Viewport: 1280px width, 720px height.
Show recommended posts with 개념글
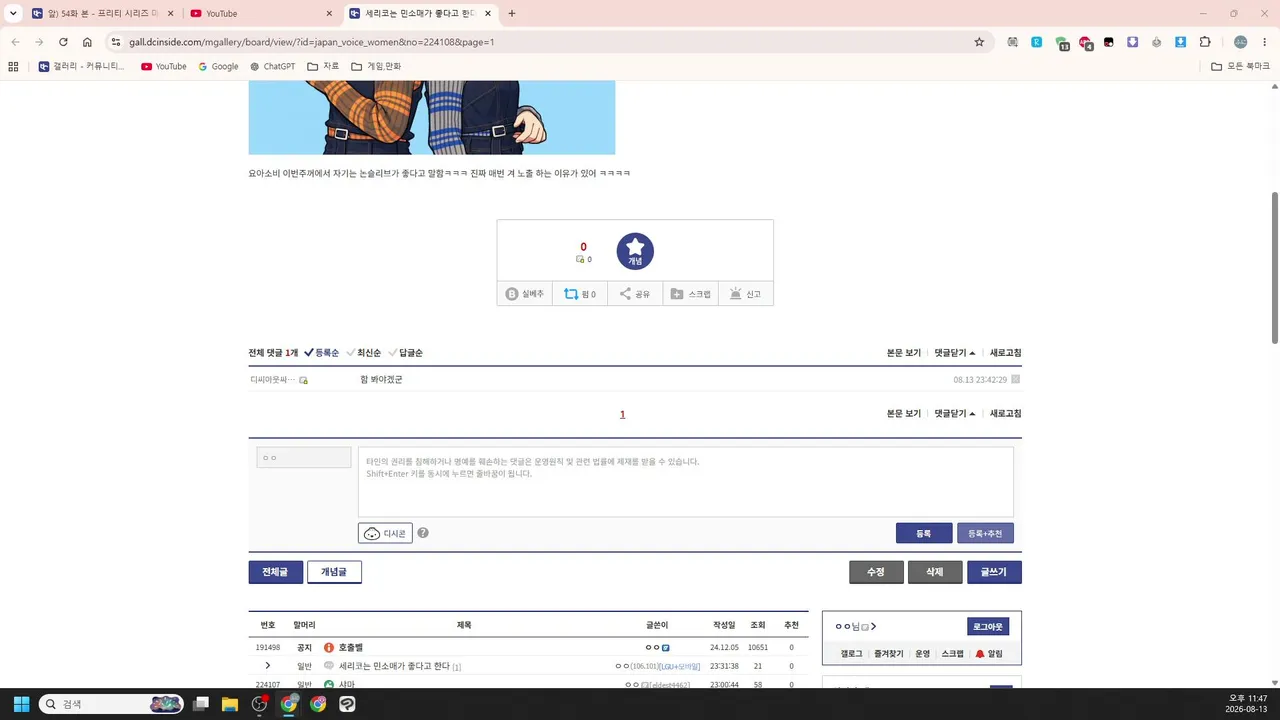(334, 572)
